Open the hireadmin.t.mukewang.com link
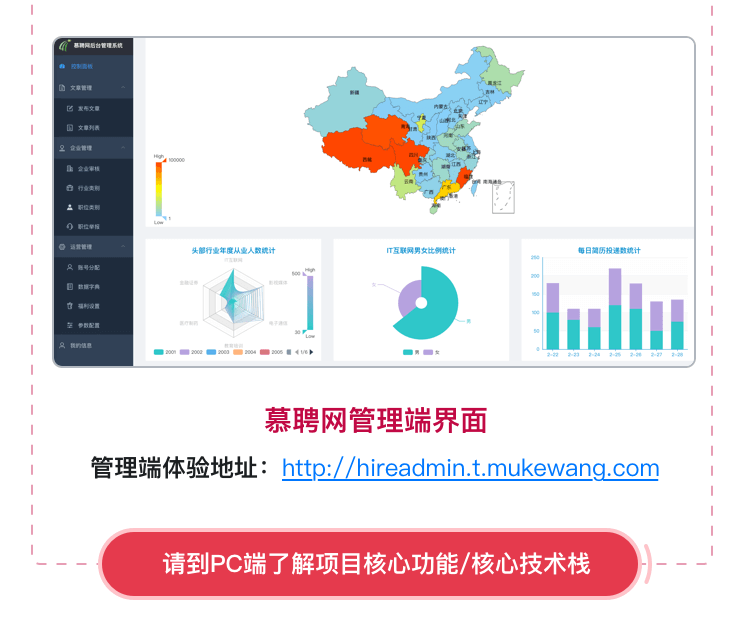The image size is (750, 640). tap(471, 468)
